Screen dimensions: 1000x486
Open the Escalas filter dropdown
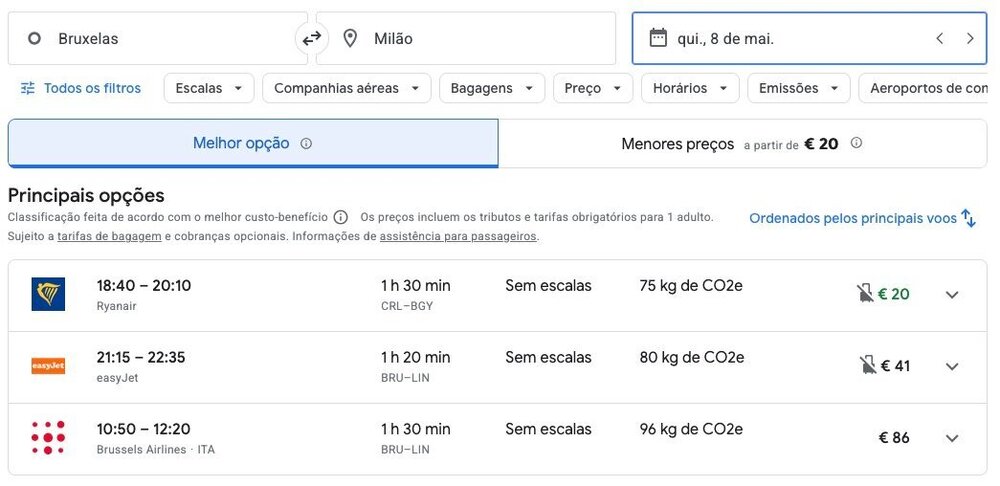(x=208, y=88)
